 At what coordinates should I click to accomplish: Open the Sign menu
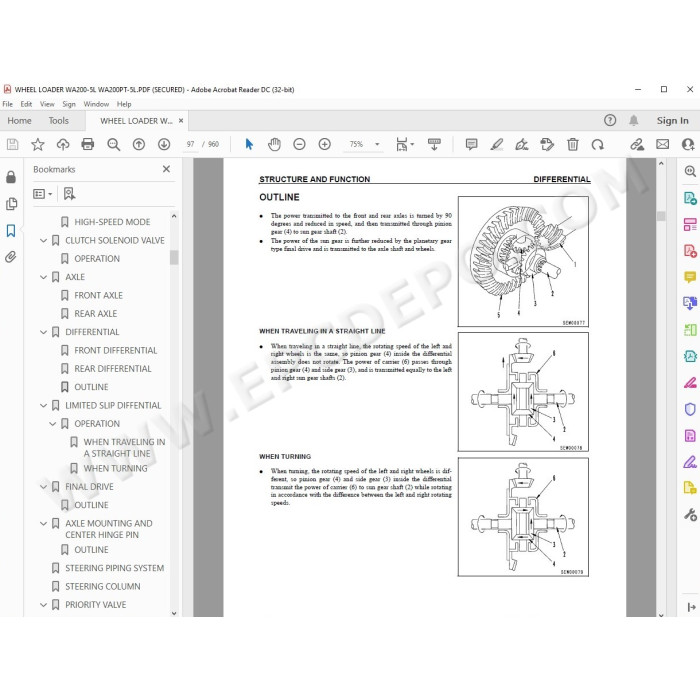[69, 104]
